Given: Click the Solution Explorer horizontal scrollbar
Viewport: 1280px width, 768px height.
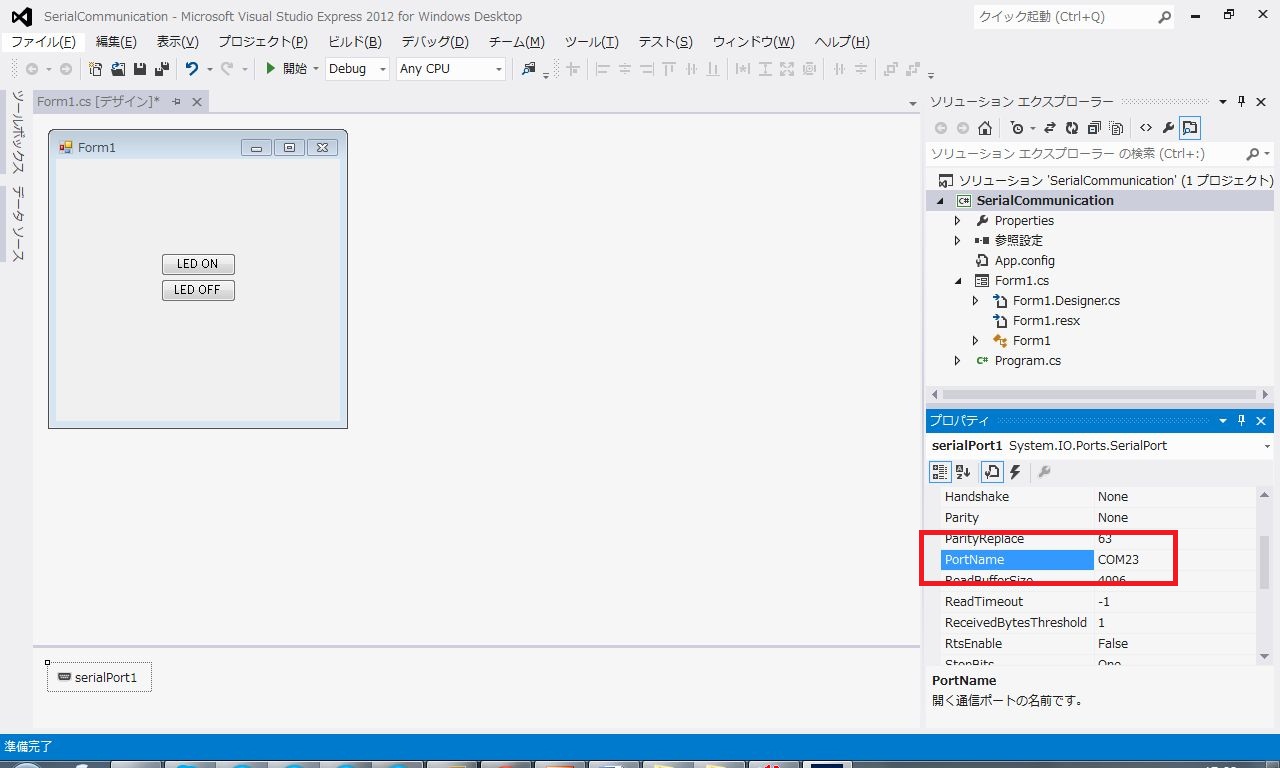Looking at the screenshot, I should (x=1099, y=394).
